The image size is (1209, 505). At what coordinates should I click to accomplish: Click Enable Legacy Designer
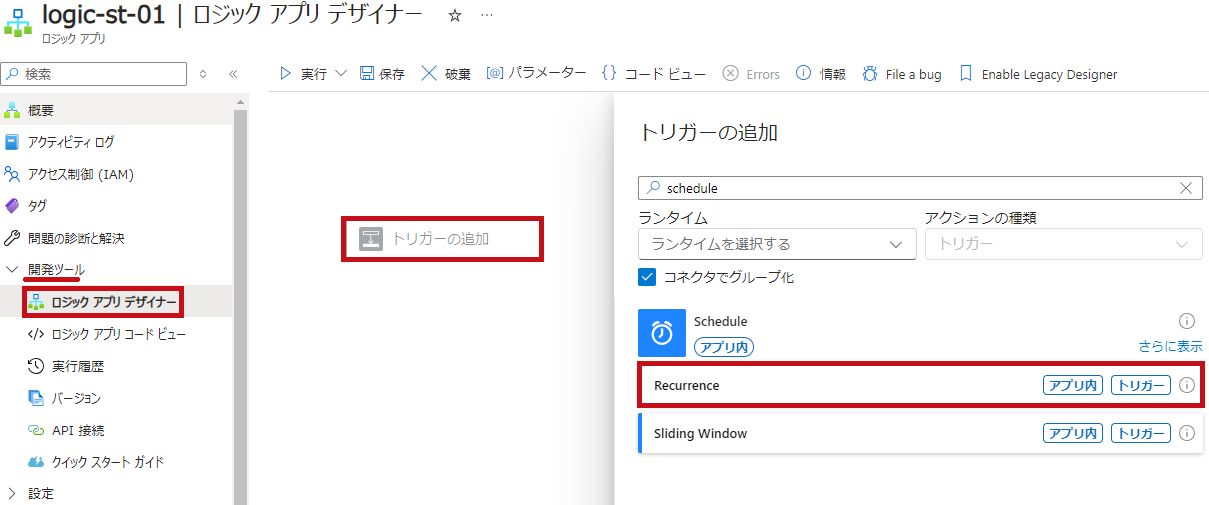click(x=1038, y=74)
